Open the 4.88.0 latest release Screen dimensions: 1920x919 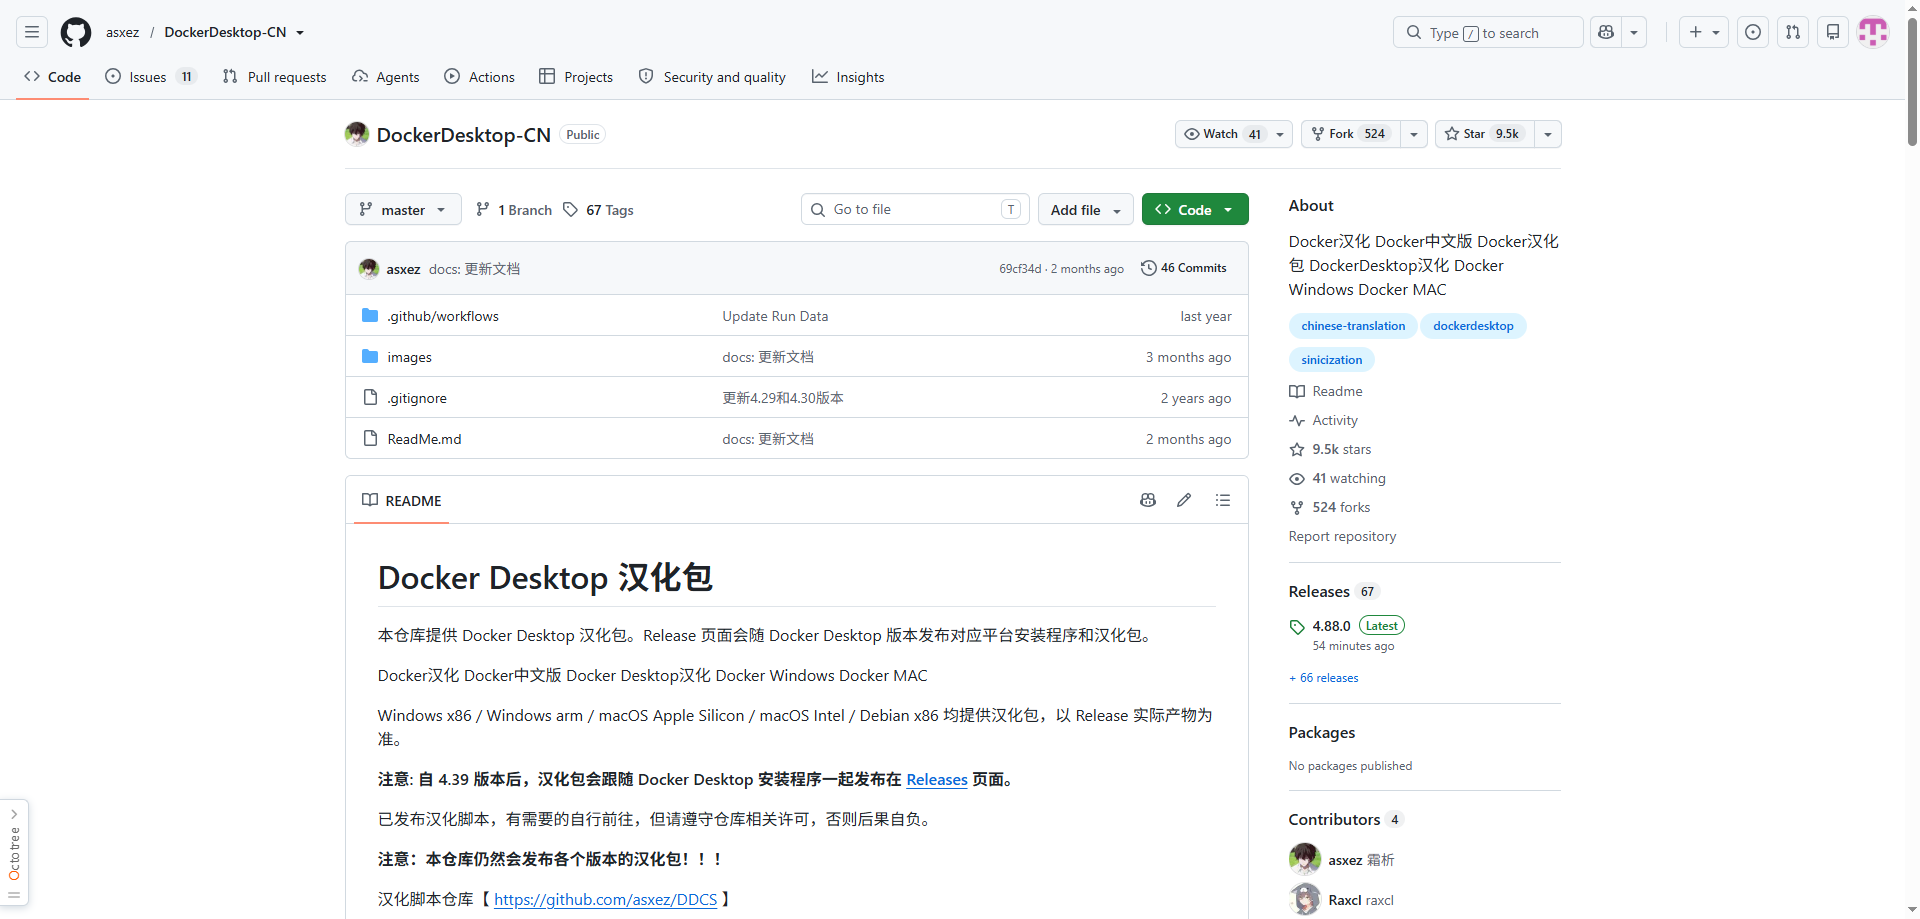1331,626
